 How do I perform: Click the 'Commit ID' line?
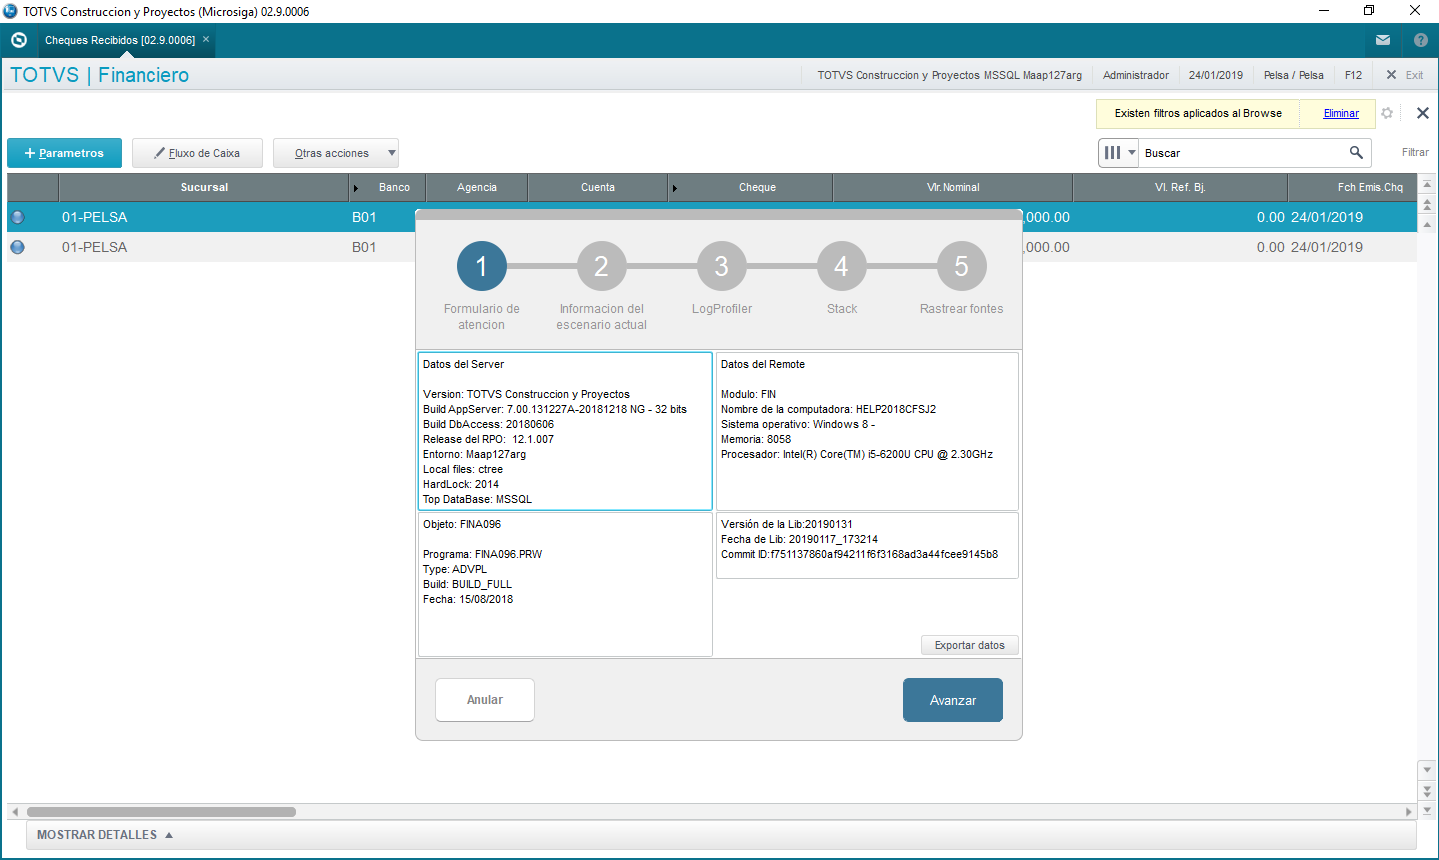[x=859, y=554]
